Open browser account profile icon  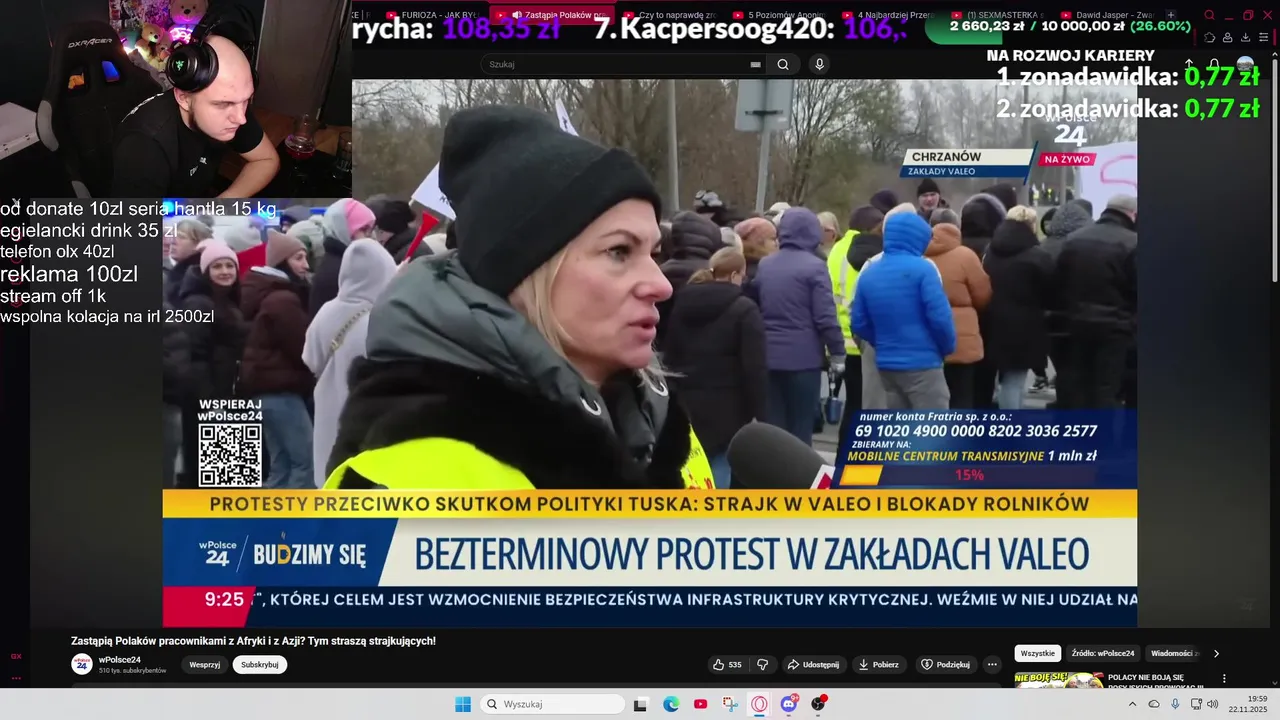(x=1228, y=37)
